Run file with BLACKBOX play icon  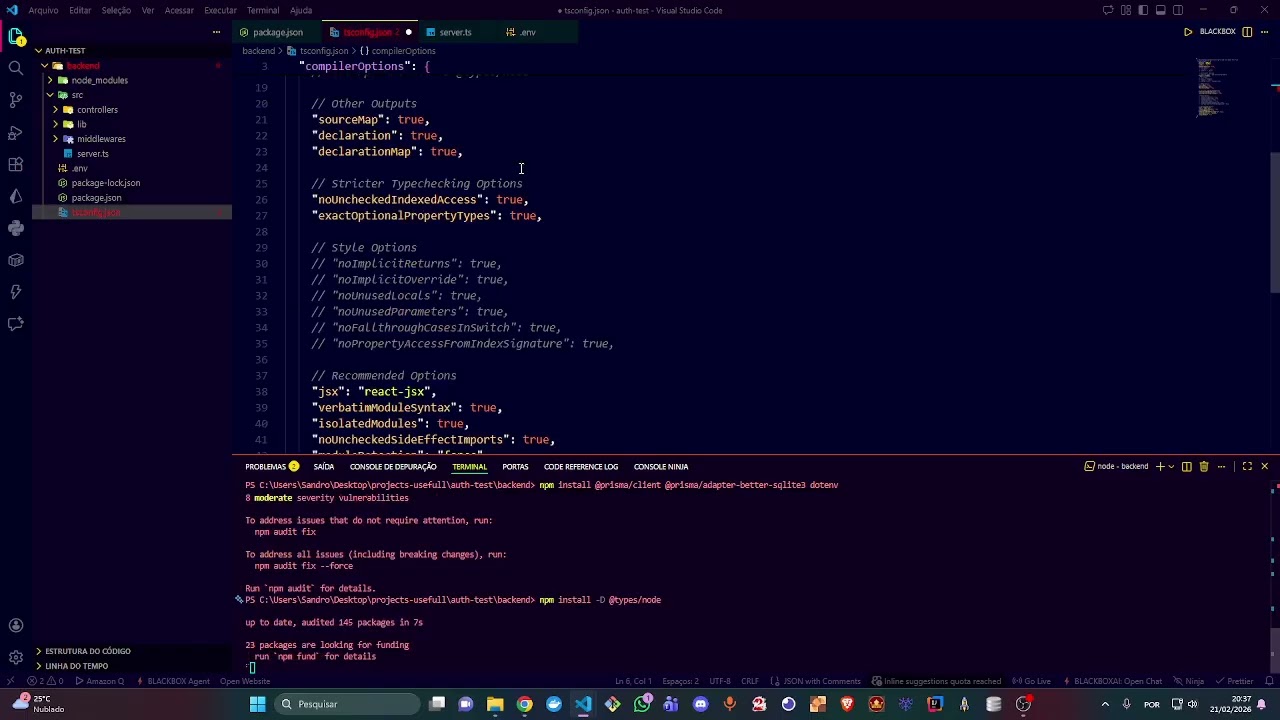click(1188, 32)
